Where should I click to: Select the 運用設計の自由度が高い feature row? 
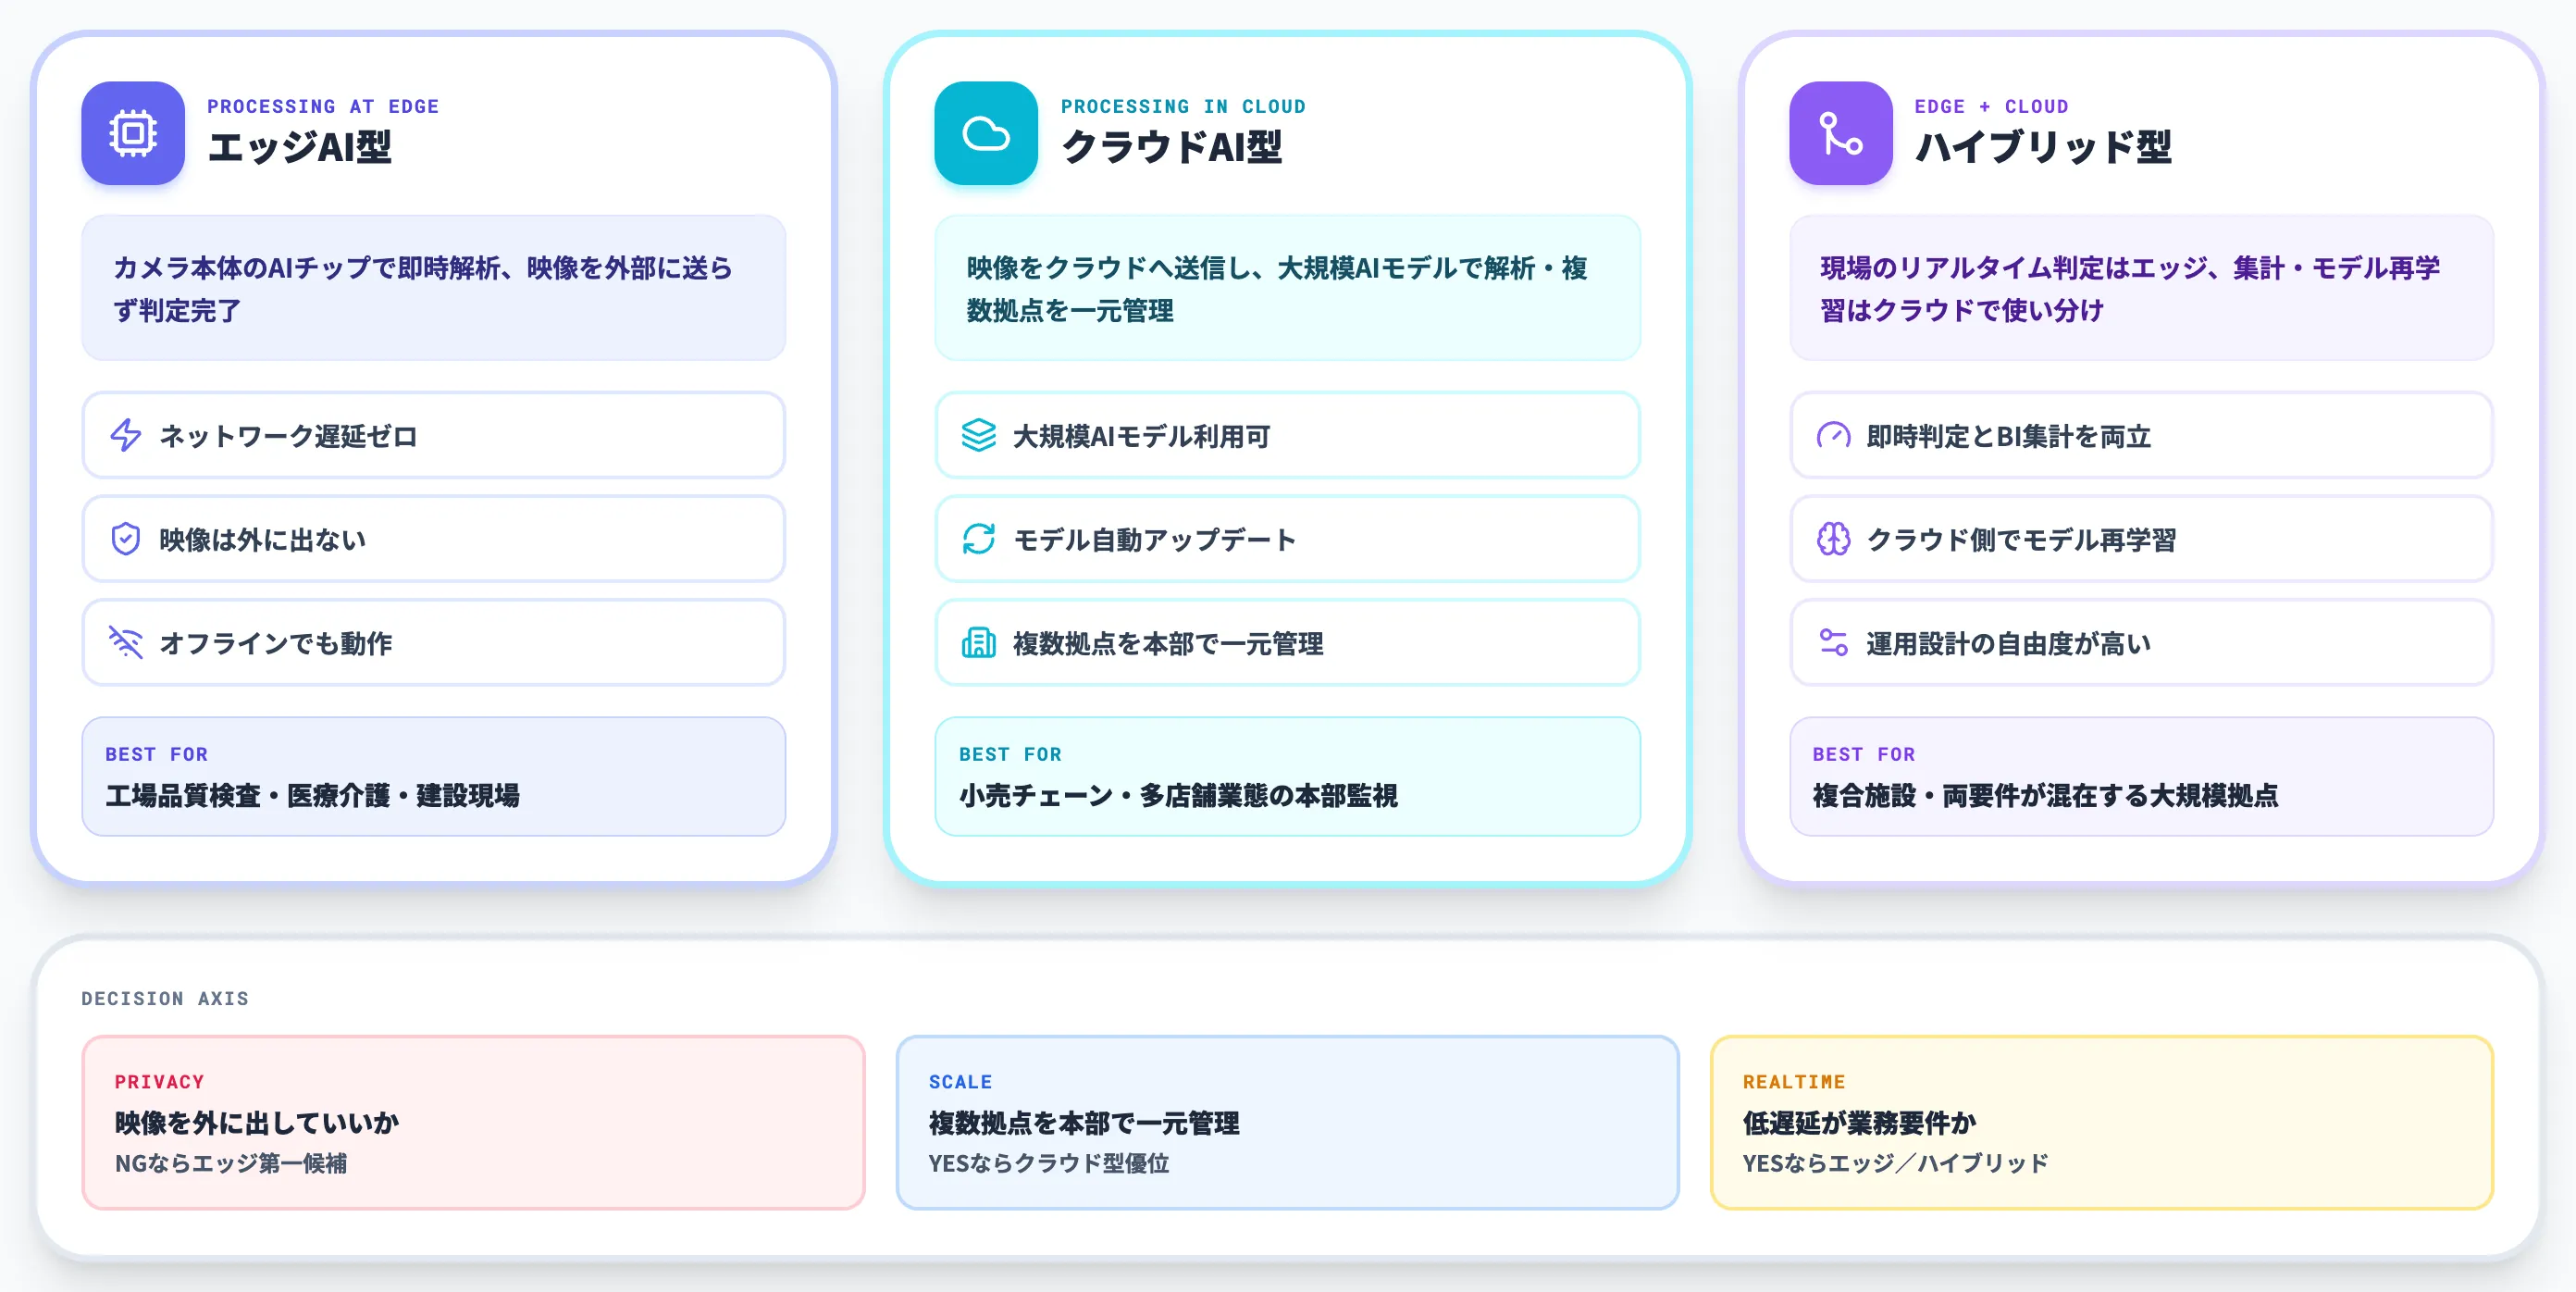coord(2141,642)
